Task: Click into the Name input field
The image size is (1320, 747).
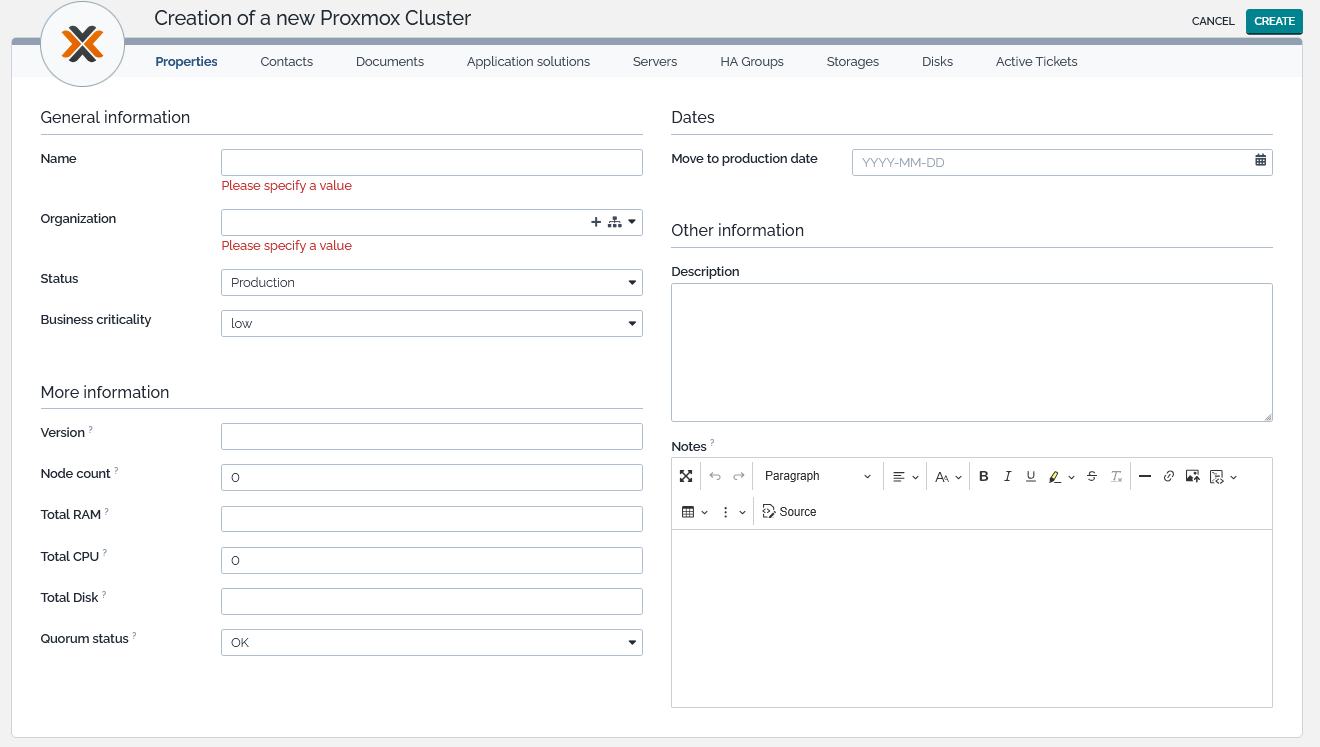Action: [431, 163]
